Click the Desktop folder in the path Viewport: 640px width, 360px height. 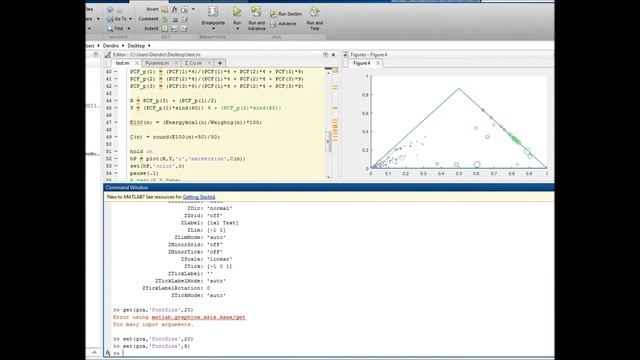coord(136,46)
